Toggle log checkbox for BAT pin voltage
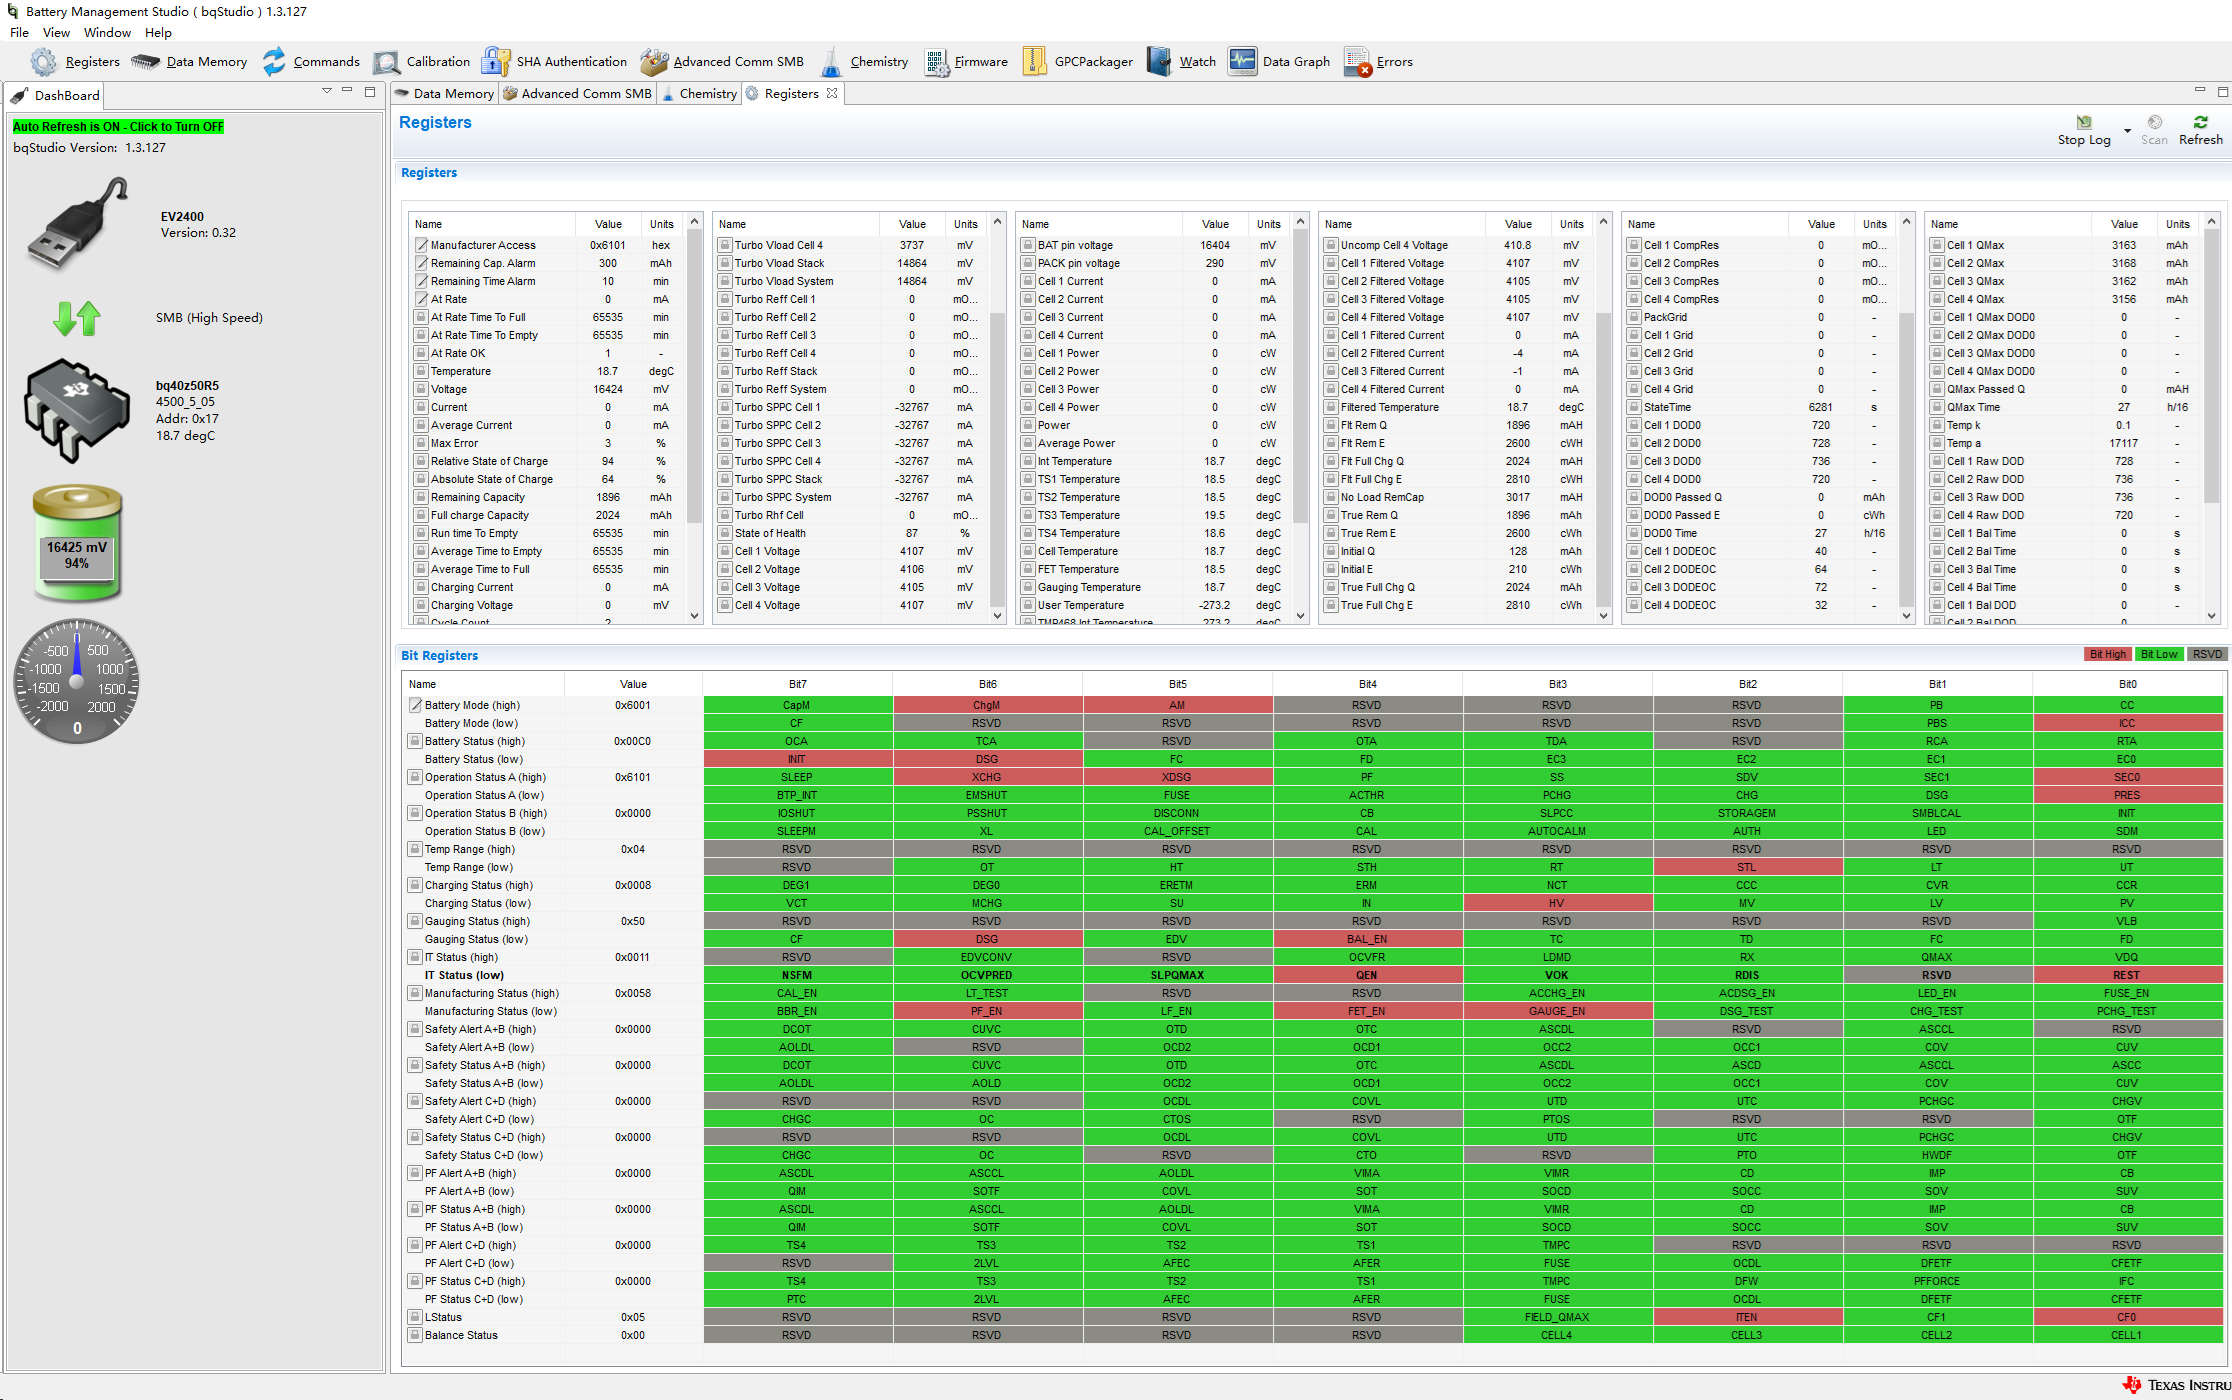Image resolution: width=2232 pixels, height=1400 pixels. click(1028, 245)
